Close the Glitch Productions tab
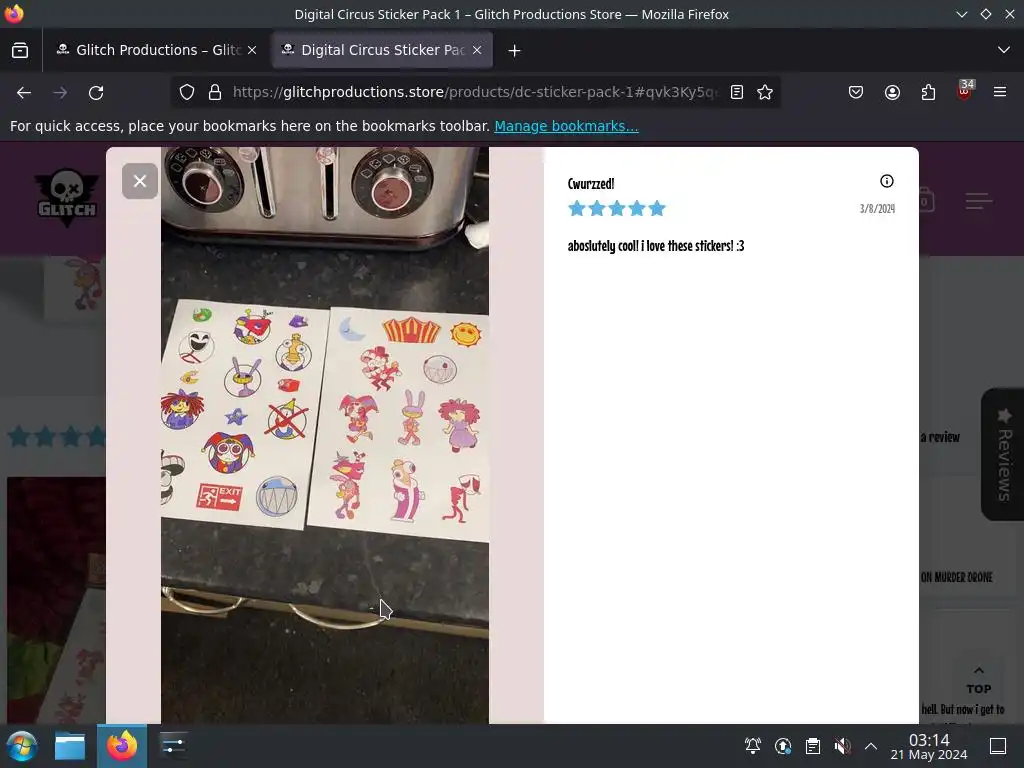The height and width of the screenshot is (768, 1024). [252, 50]
